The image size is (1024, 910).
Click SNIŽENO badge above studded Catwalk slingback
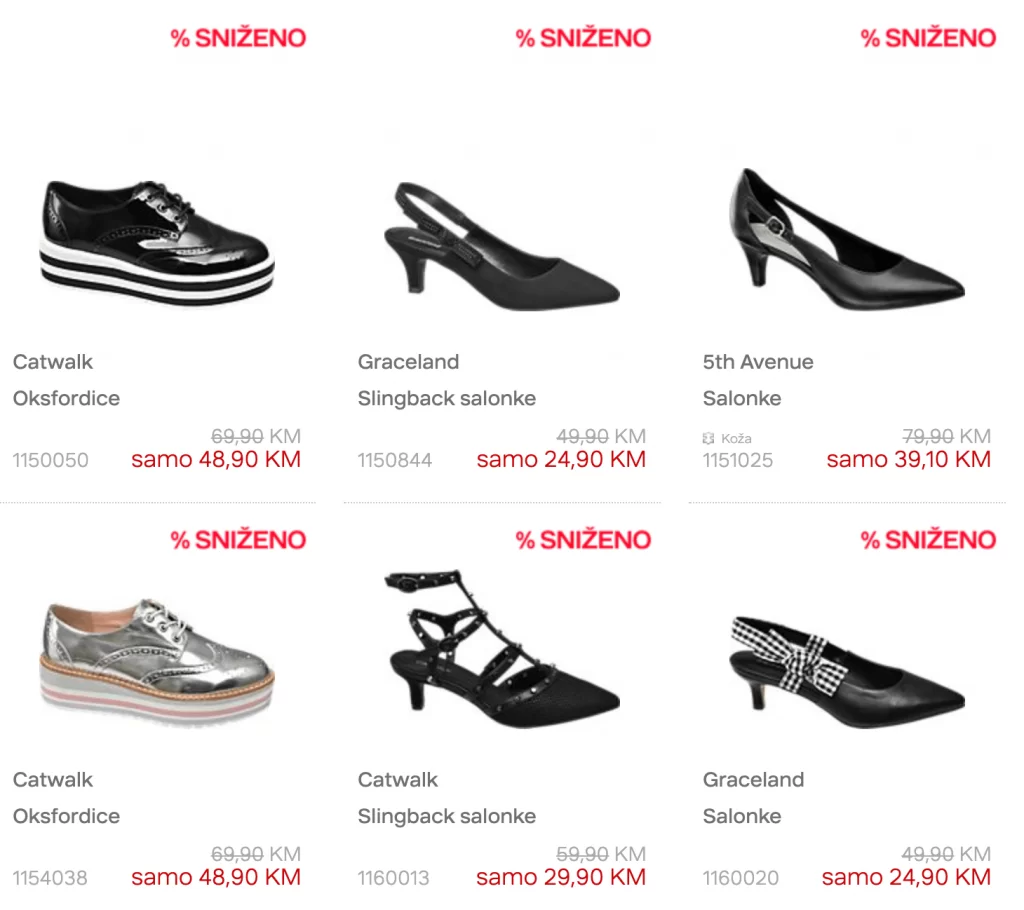click(583, 540)
